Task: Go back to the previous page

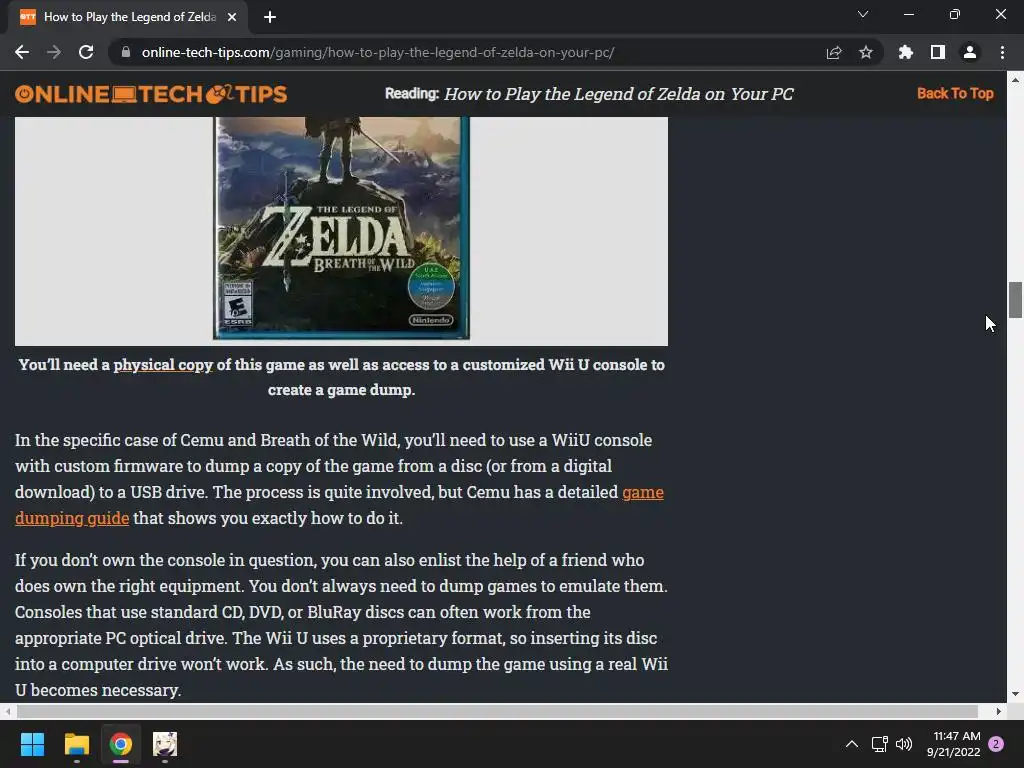Action: pos(22,52)
